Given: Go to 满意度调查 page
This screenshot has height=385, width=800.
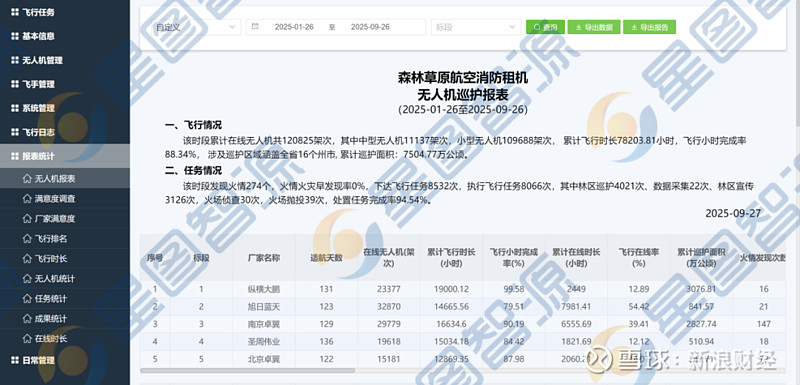Looking at the screenshot, I should coord(65,198).
